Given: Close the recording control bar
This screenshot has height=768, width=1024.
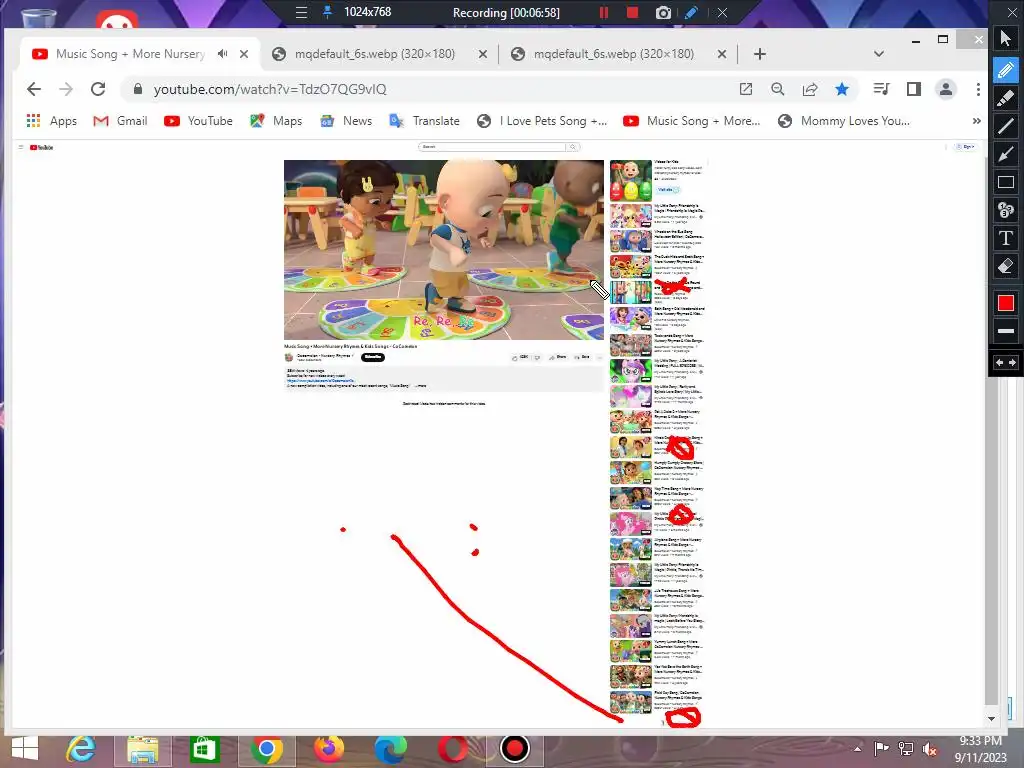Looking at the screenshot, I should 722,12.
